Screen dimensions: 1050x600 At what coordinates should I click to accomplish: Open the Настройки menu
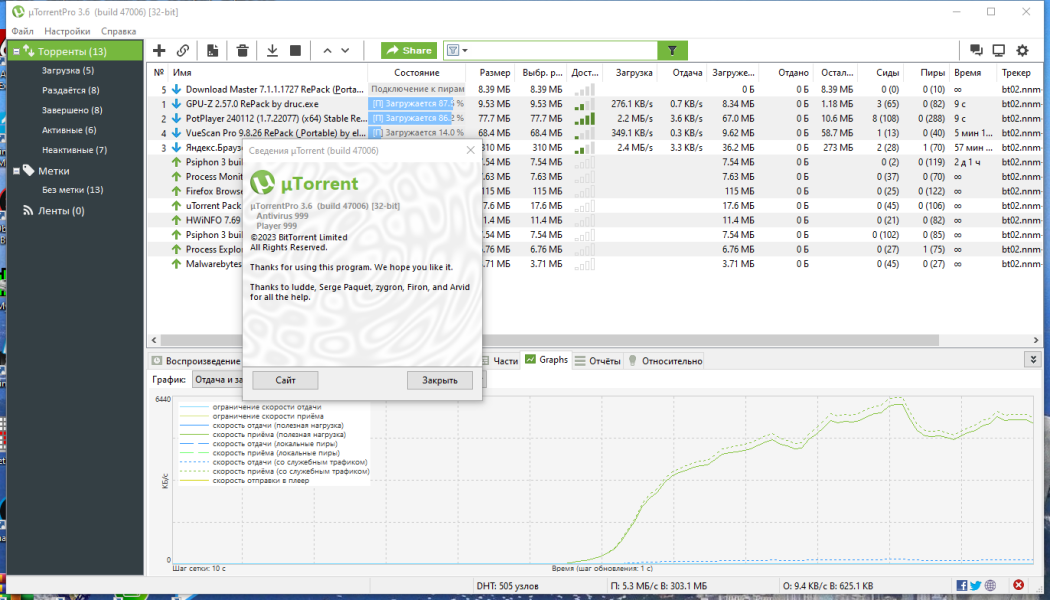(67, 31)
